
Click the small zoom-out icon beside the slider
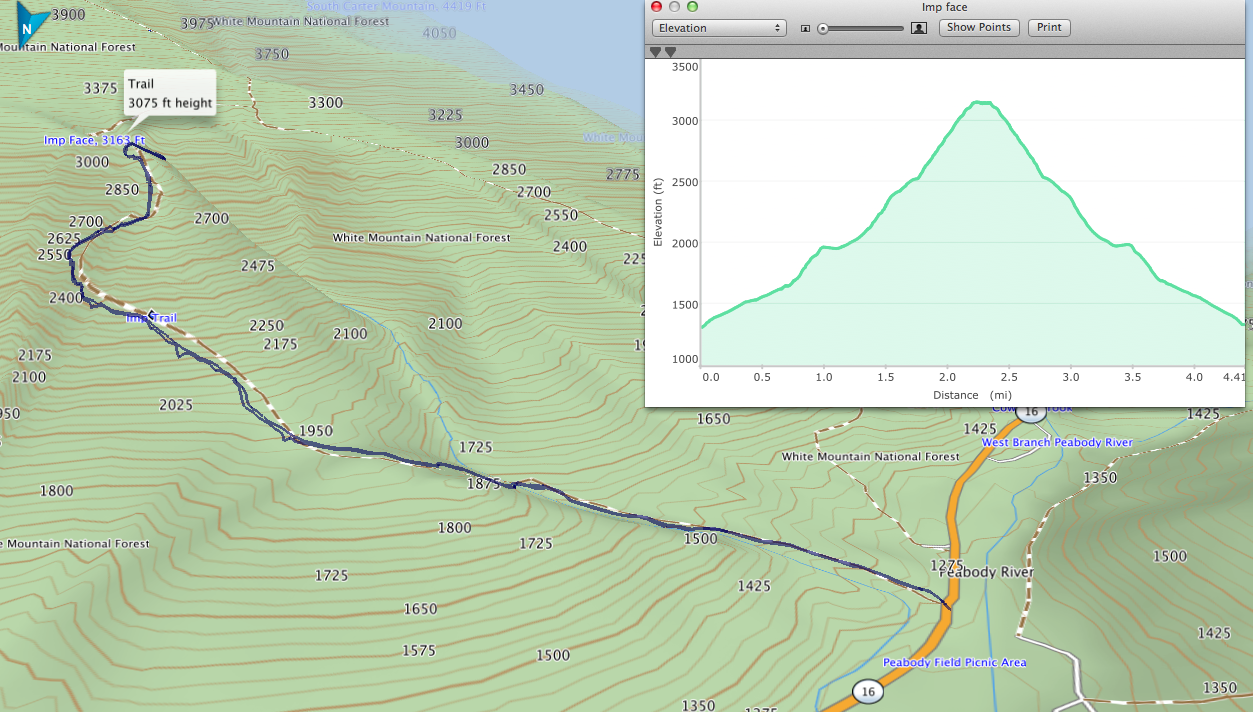click(x=806, y=28)
